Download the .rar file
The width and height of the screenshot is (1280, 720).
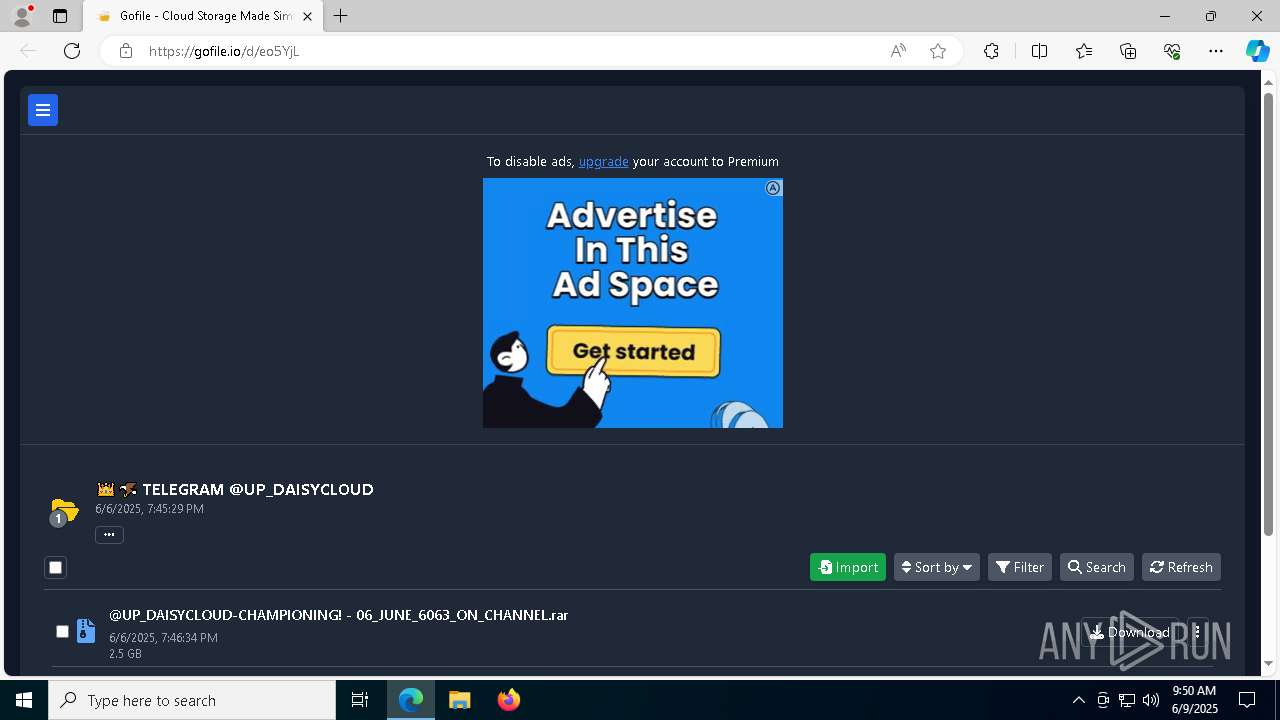tap(1130, 632)
